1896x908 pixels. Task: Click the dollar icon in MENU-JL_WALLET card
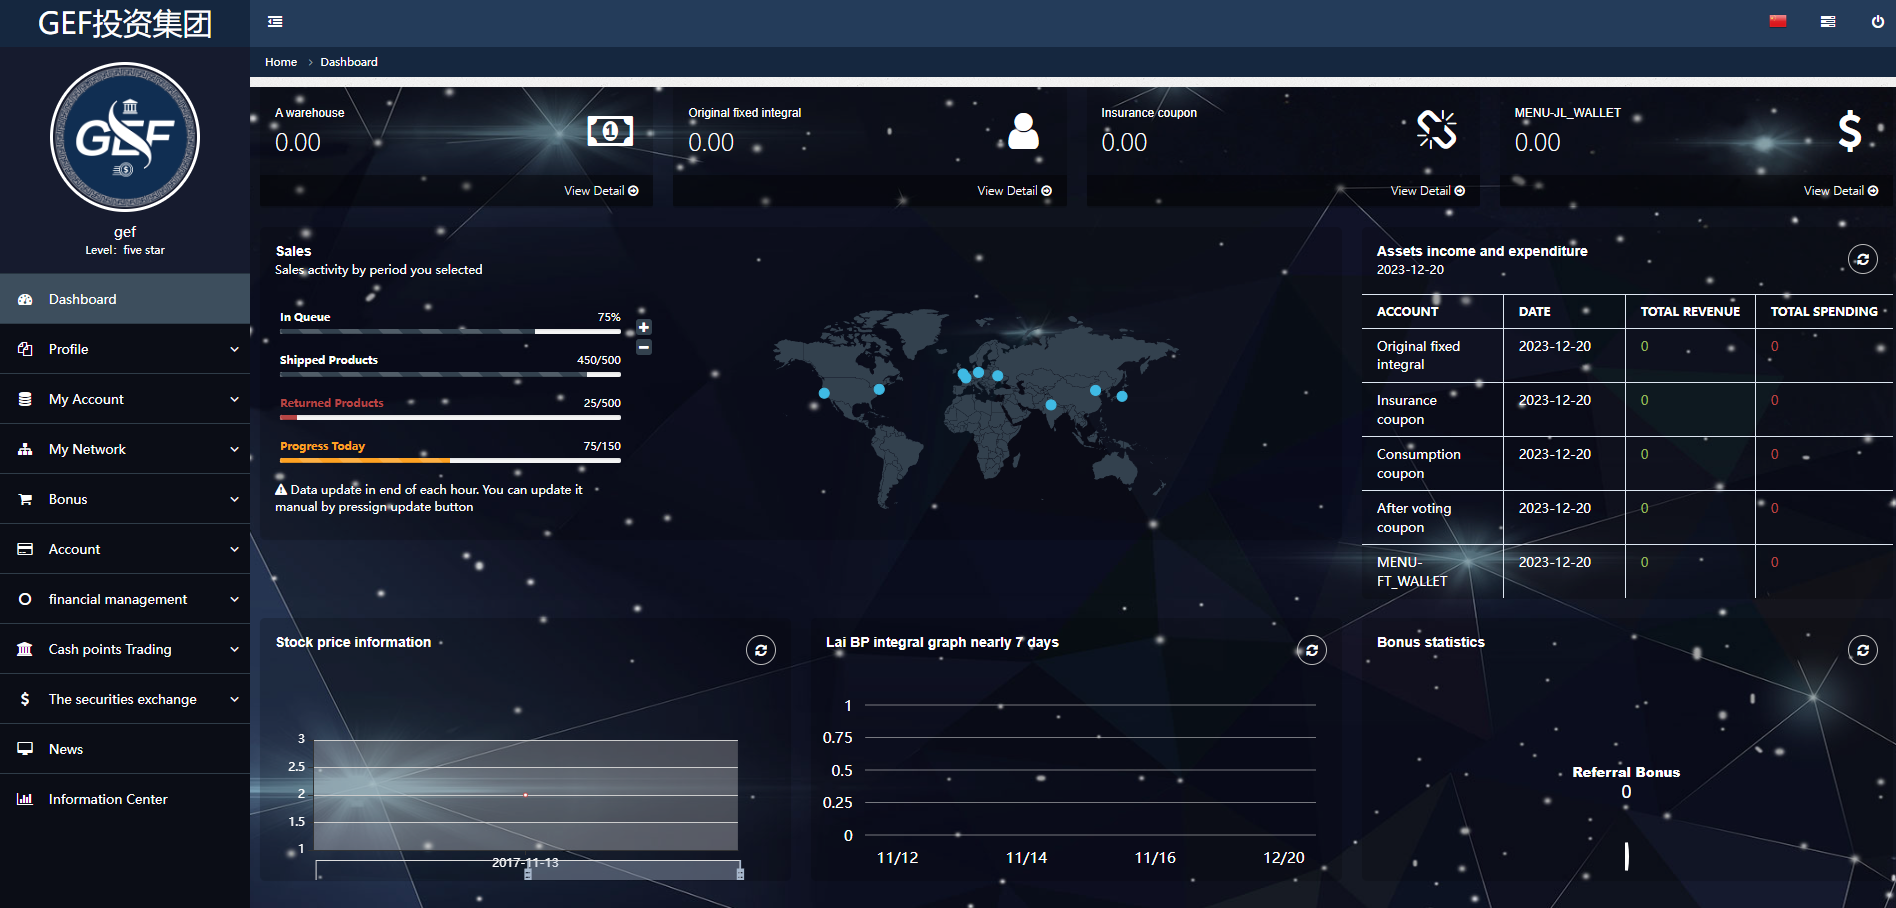1850,130
